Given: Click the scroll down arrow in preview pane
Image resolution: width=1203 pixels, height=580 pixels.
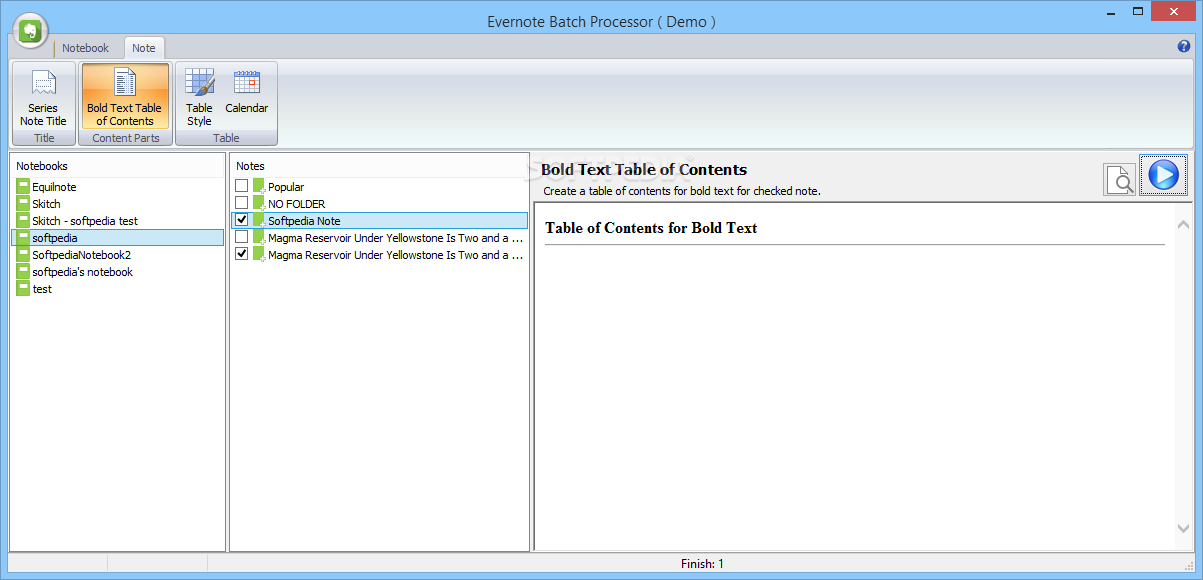Looking at the screenshot, I should (1184, 528).
